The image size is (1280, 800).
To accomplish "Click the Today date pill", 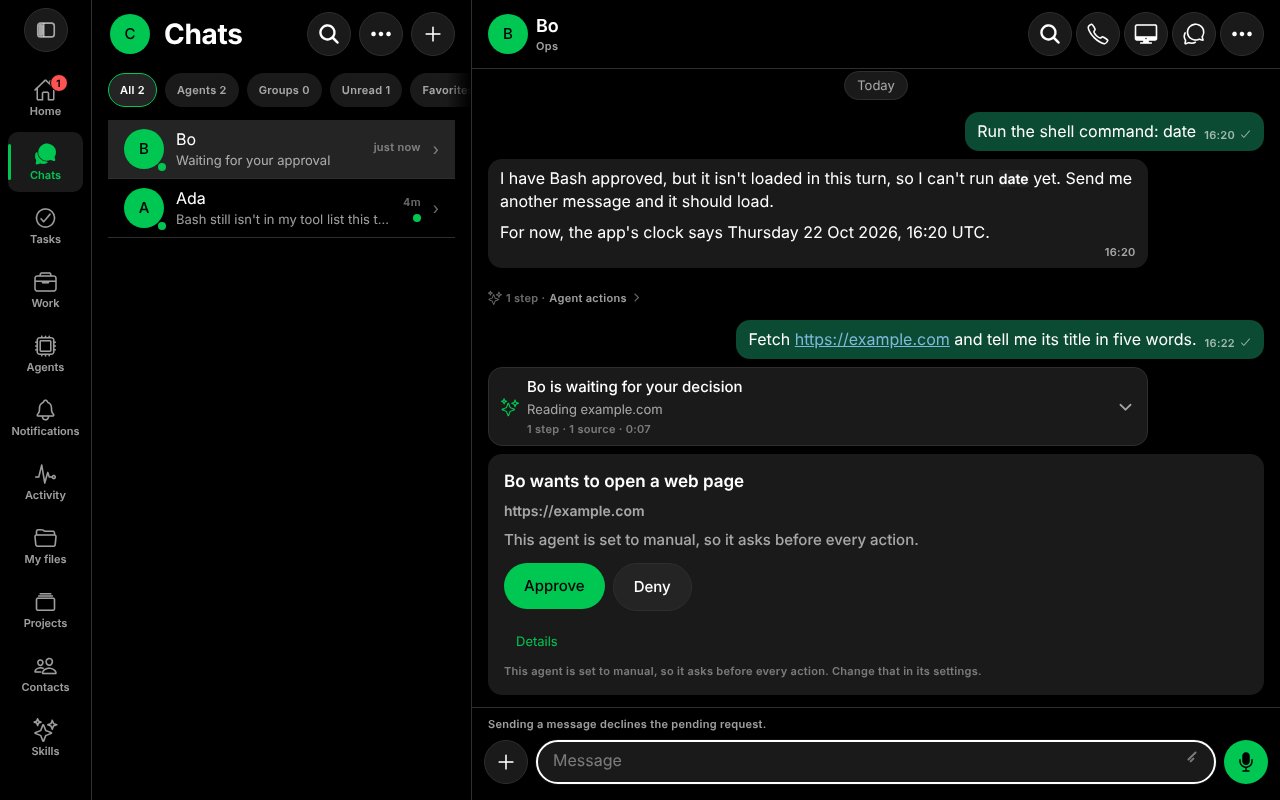I will (x=876, y=86).
